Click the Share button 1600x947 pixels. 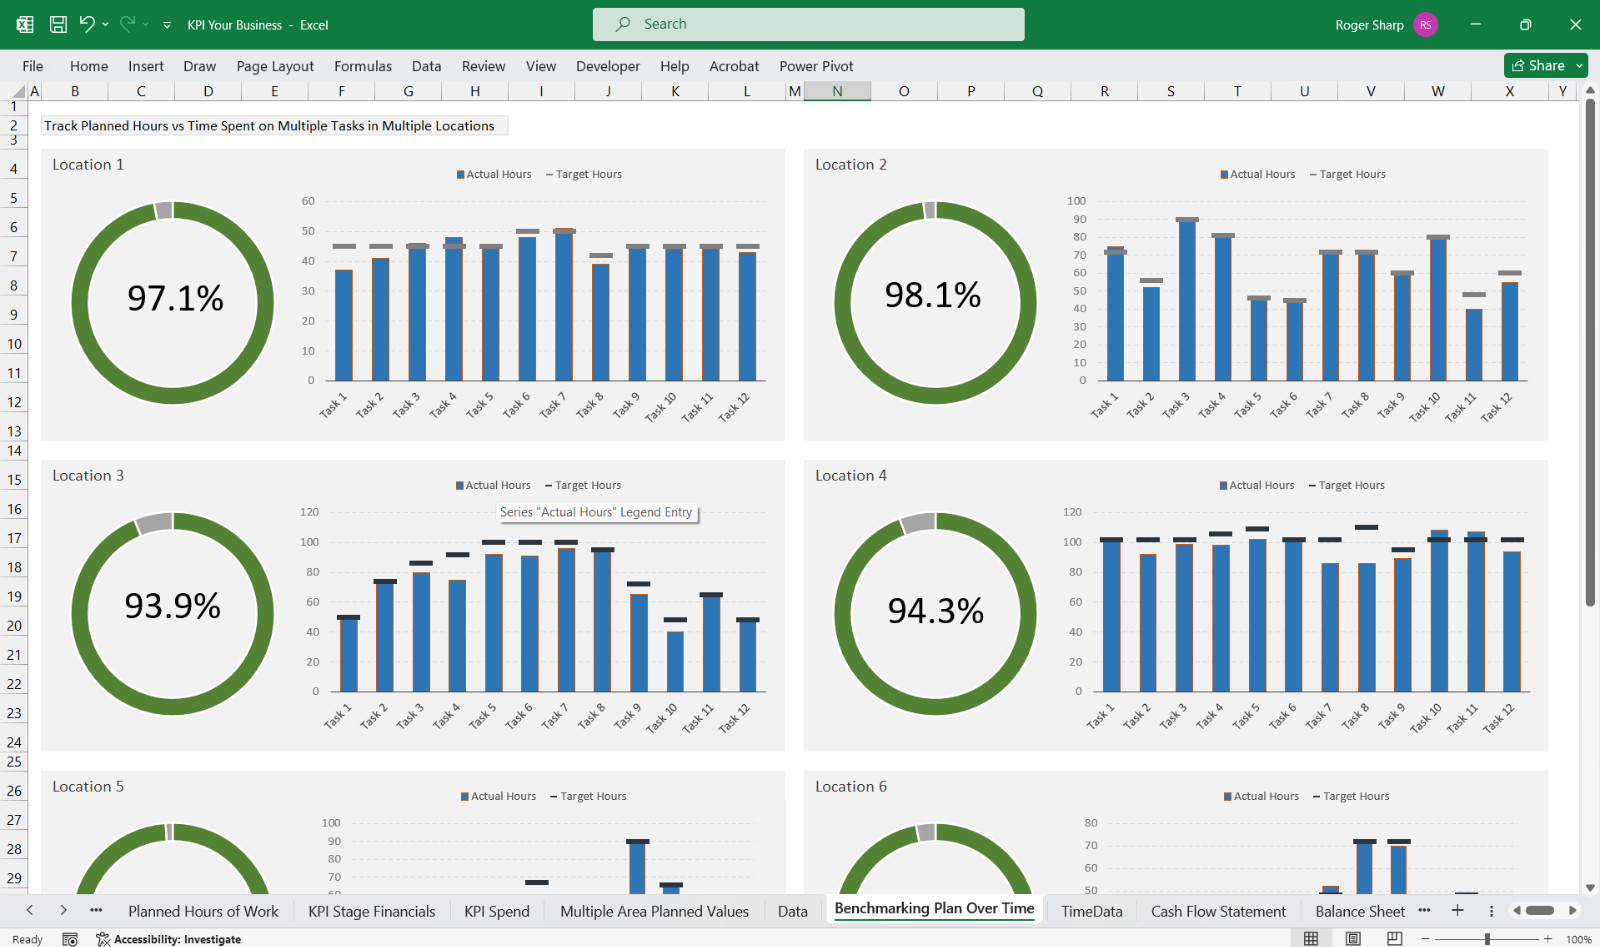(x=1538, y=66)
